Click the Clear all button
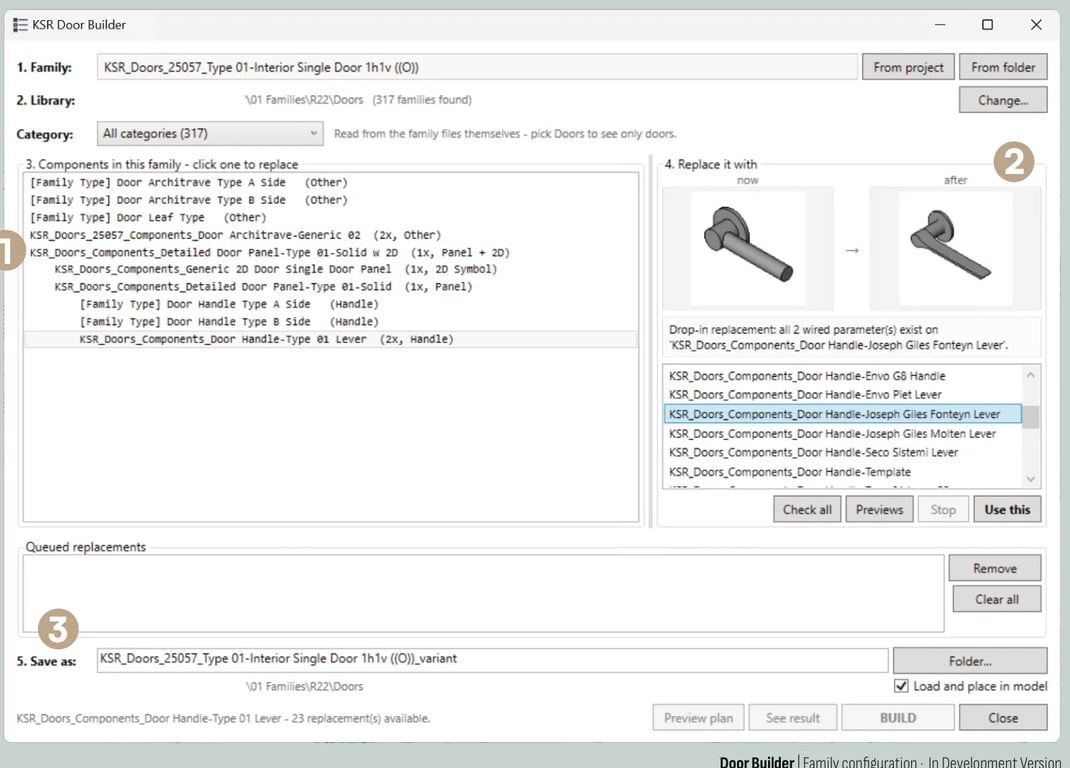 (x=996, y=599)
